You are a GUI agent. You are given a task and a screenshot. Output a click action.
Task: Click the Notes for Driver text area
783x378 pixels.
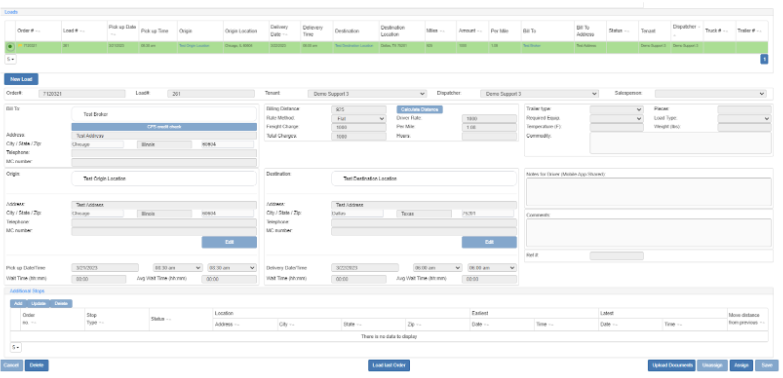649,192
